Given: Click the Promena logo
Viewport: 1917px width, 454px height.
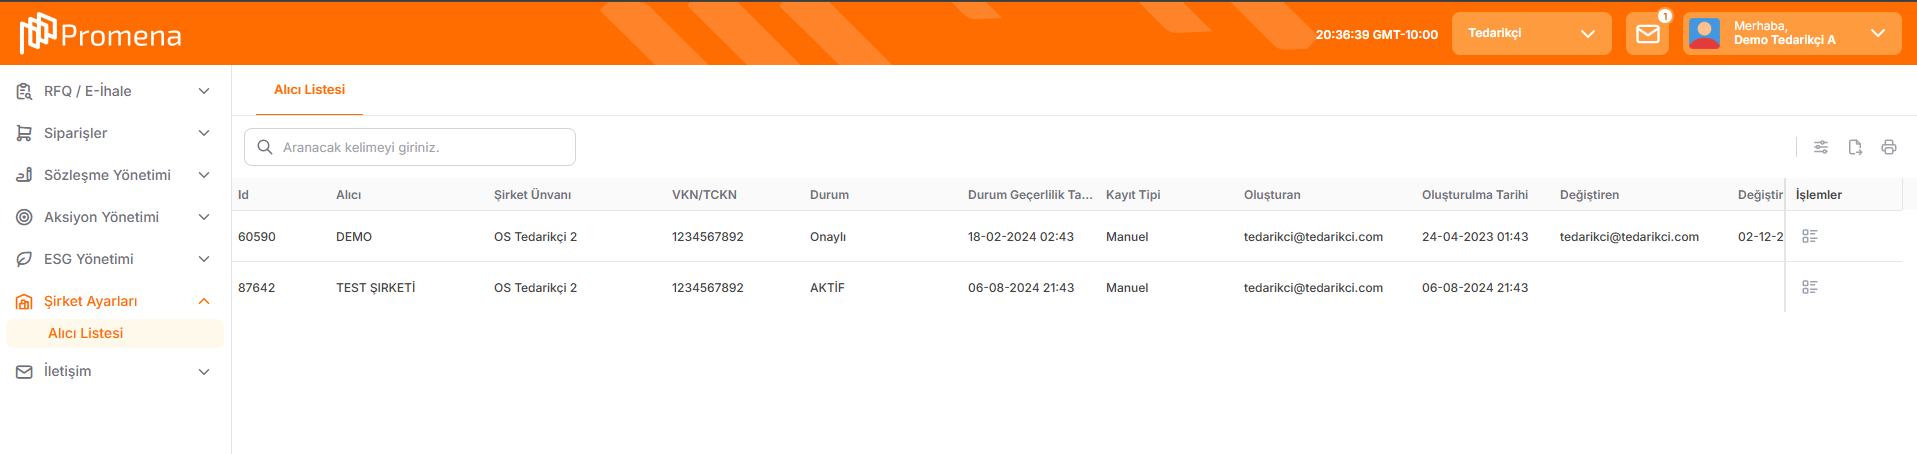Looking at the screenshot, I should coord(101,34).
